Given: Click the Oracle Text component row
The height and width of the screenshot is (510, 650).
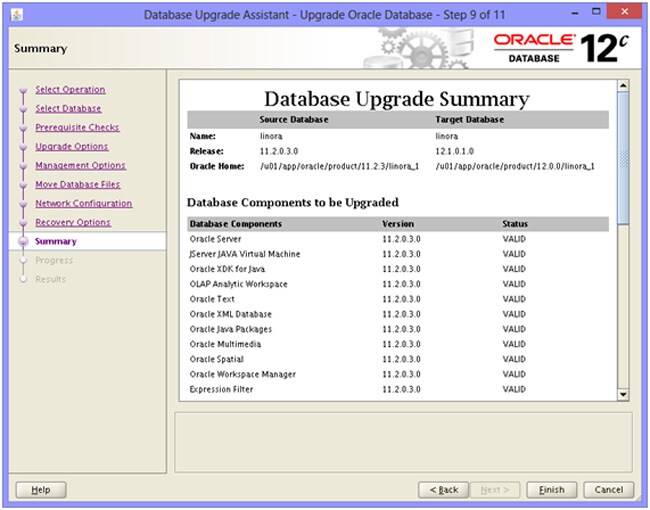Looking at the screenshot, I should point(398,299).
